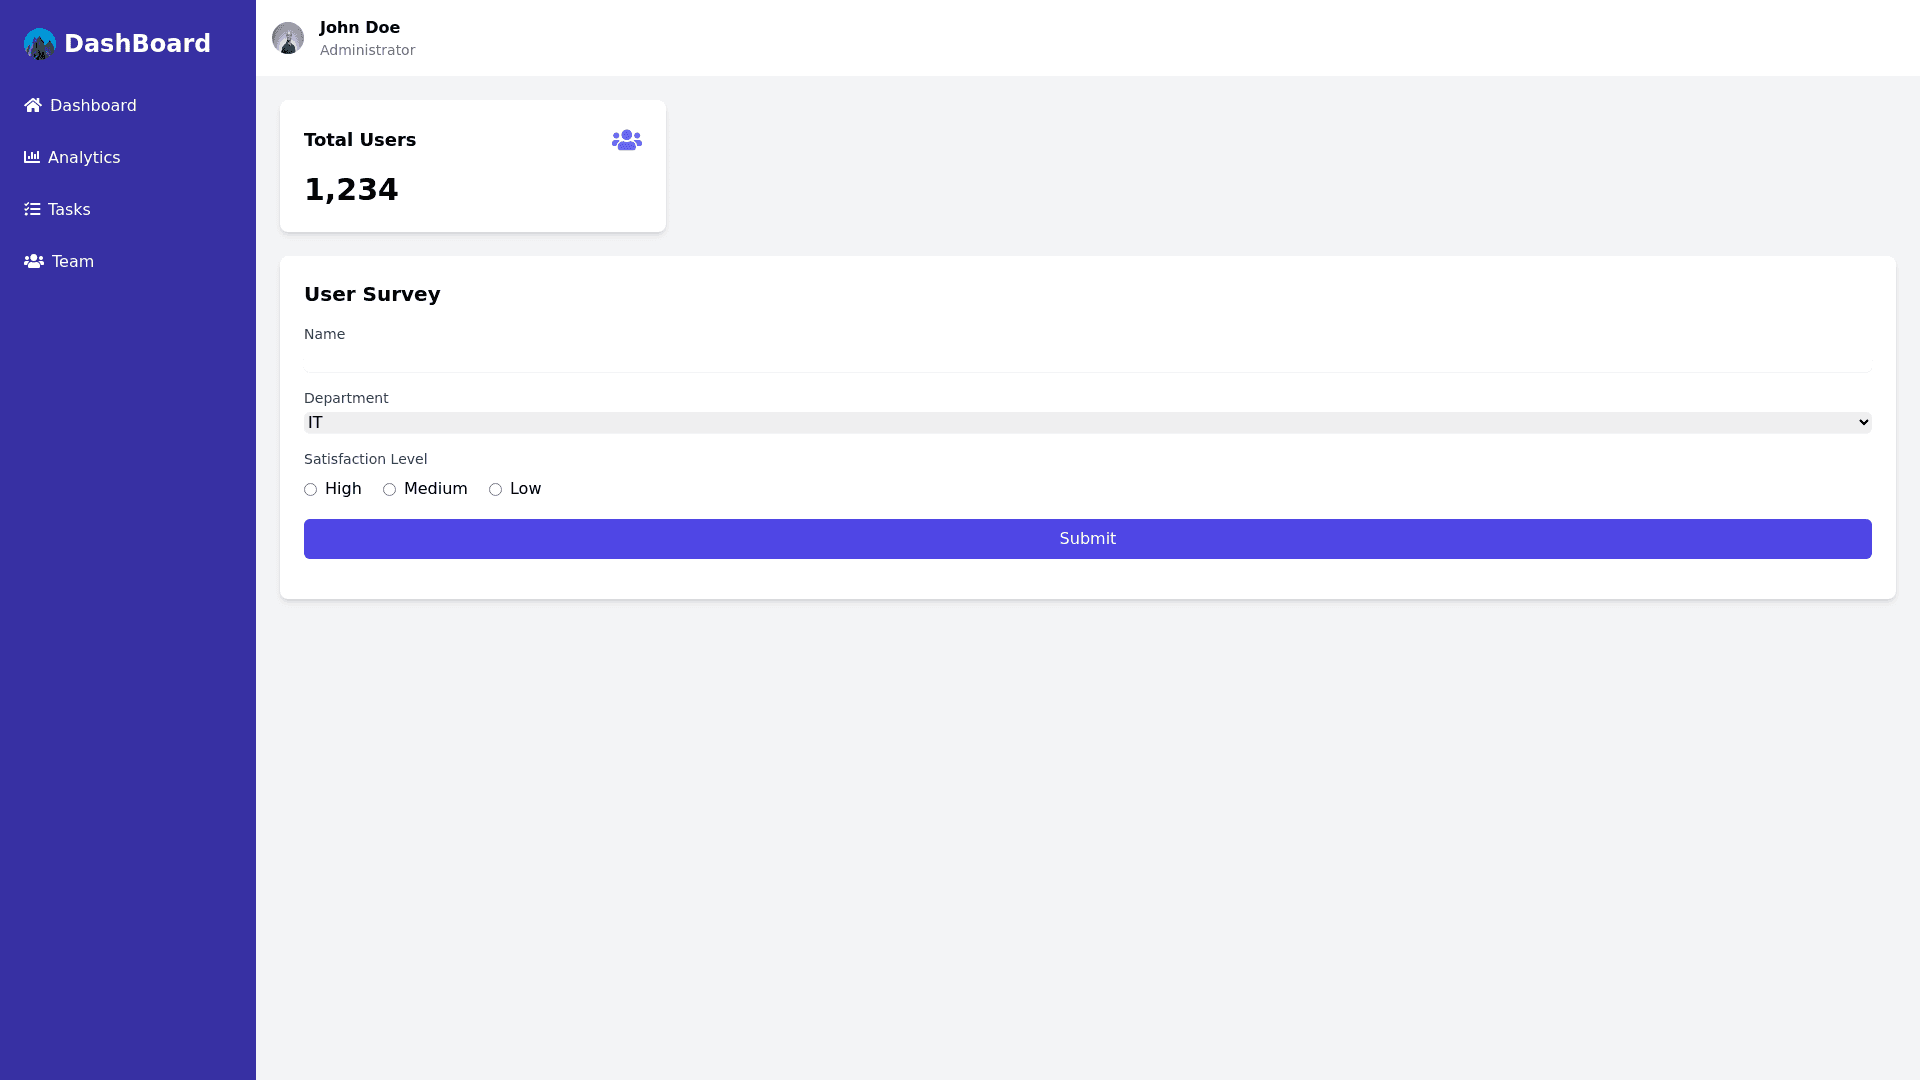Click the users icon in Total Users card
This screenshot has height=1080, width=1920.
[x=627, y=140]
